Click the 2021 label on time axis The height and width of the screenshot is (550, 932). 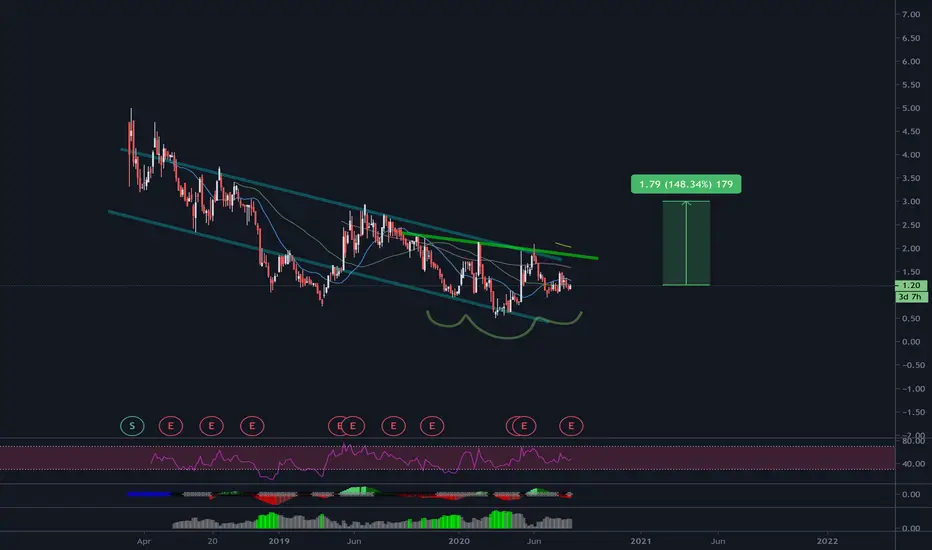coord(640,541)
